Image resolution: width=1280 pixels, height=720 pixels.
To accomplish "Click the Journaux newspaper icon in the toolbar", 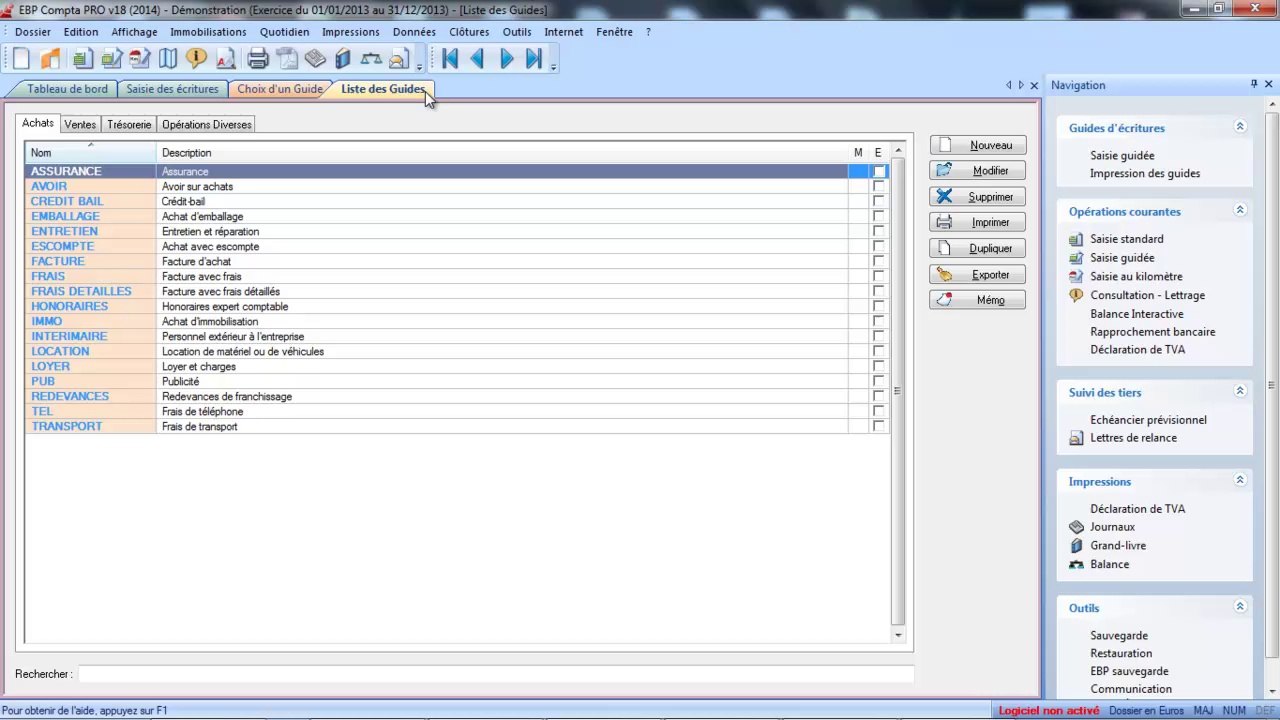I will pyautogui.click(x=316, y=59).
